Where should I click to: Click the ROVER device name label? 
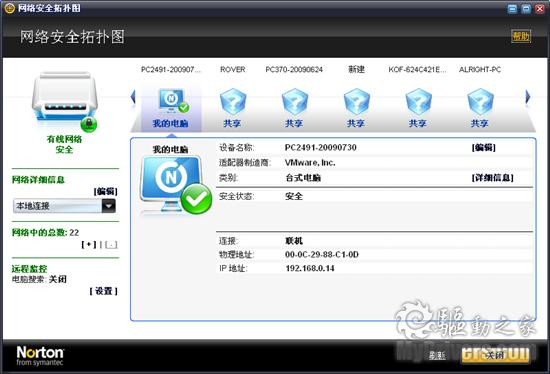click(233, 69)
